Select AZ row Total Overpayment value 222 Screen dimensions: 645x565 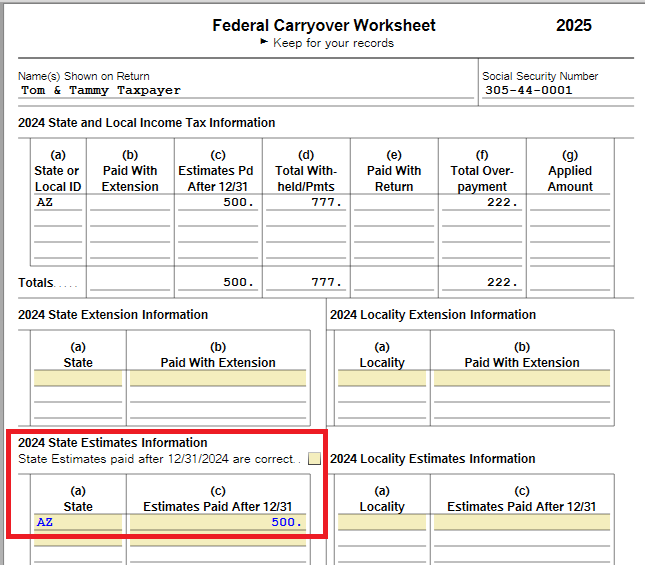coord(482,202)
